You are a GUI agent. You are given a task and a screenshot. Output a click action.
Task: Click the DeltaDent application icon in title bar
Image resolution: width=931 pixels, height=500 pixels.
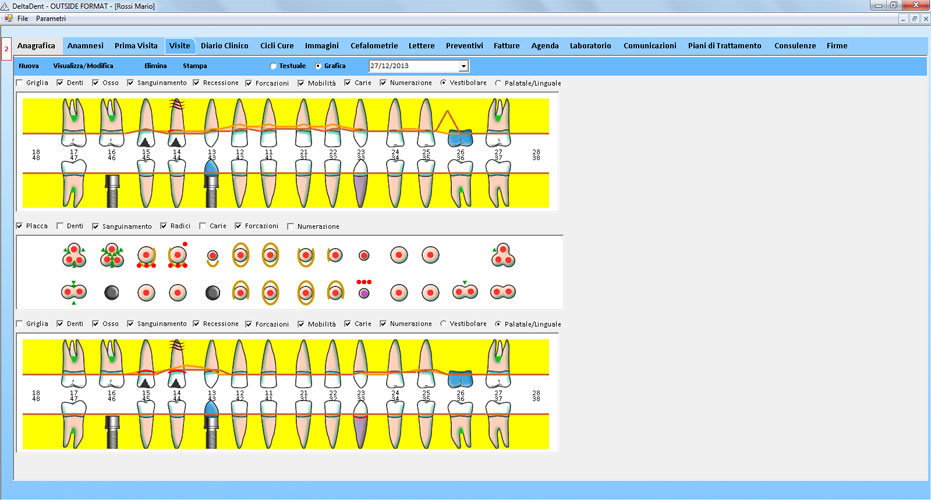pyautogui.click(x=5, y=5)
